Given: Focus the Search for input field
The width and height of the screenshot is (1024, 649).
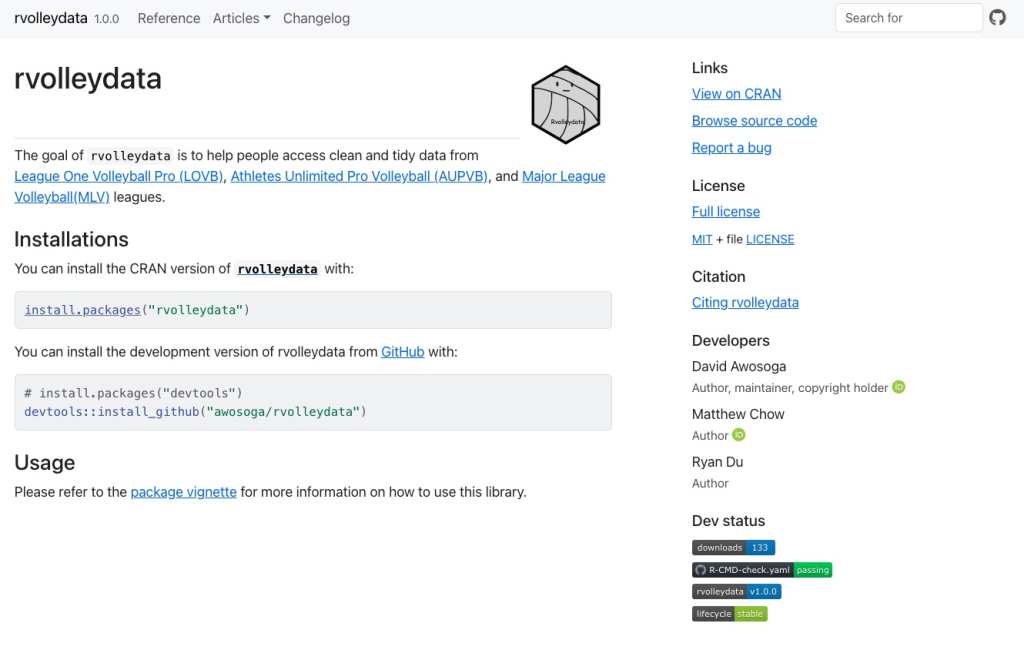Looking at the screenshot, I should tap(908, 18).
